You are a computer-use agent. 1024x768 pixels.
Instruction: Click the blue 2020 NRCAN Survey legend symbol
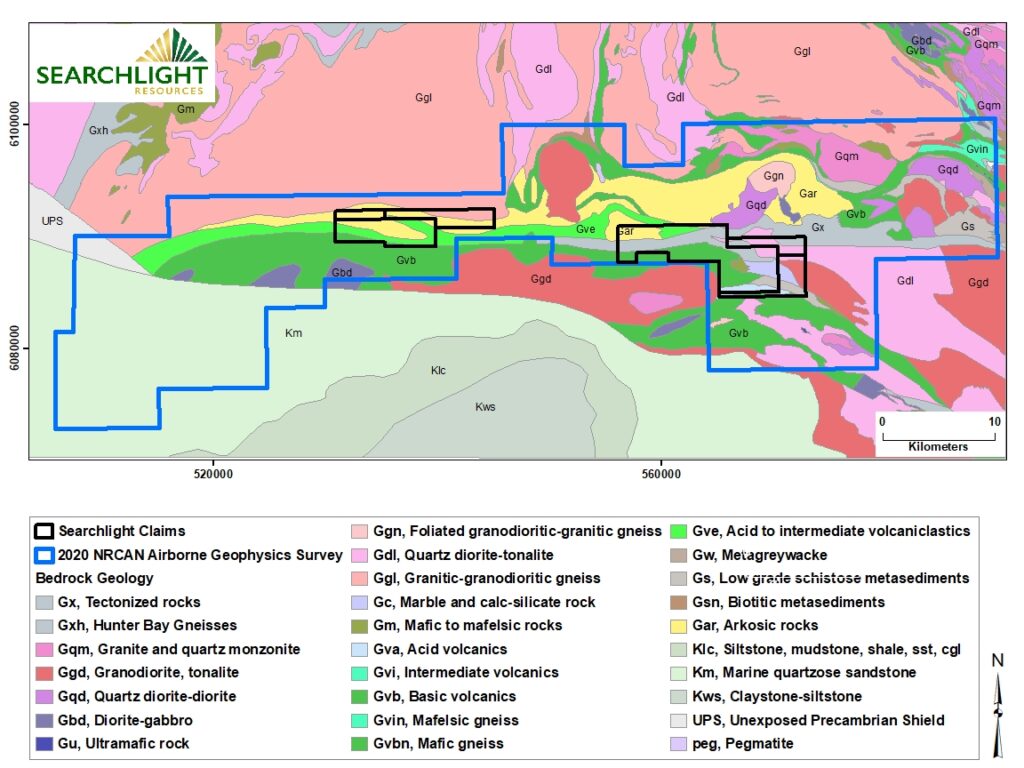click(x=45, y=555)
